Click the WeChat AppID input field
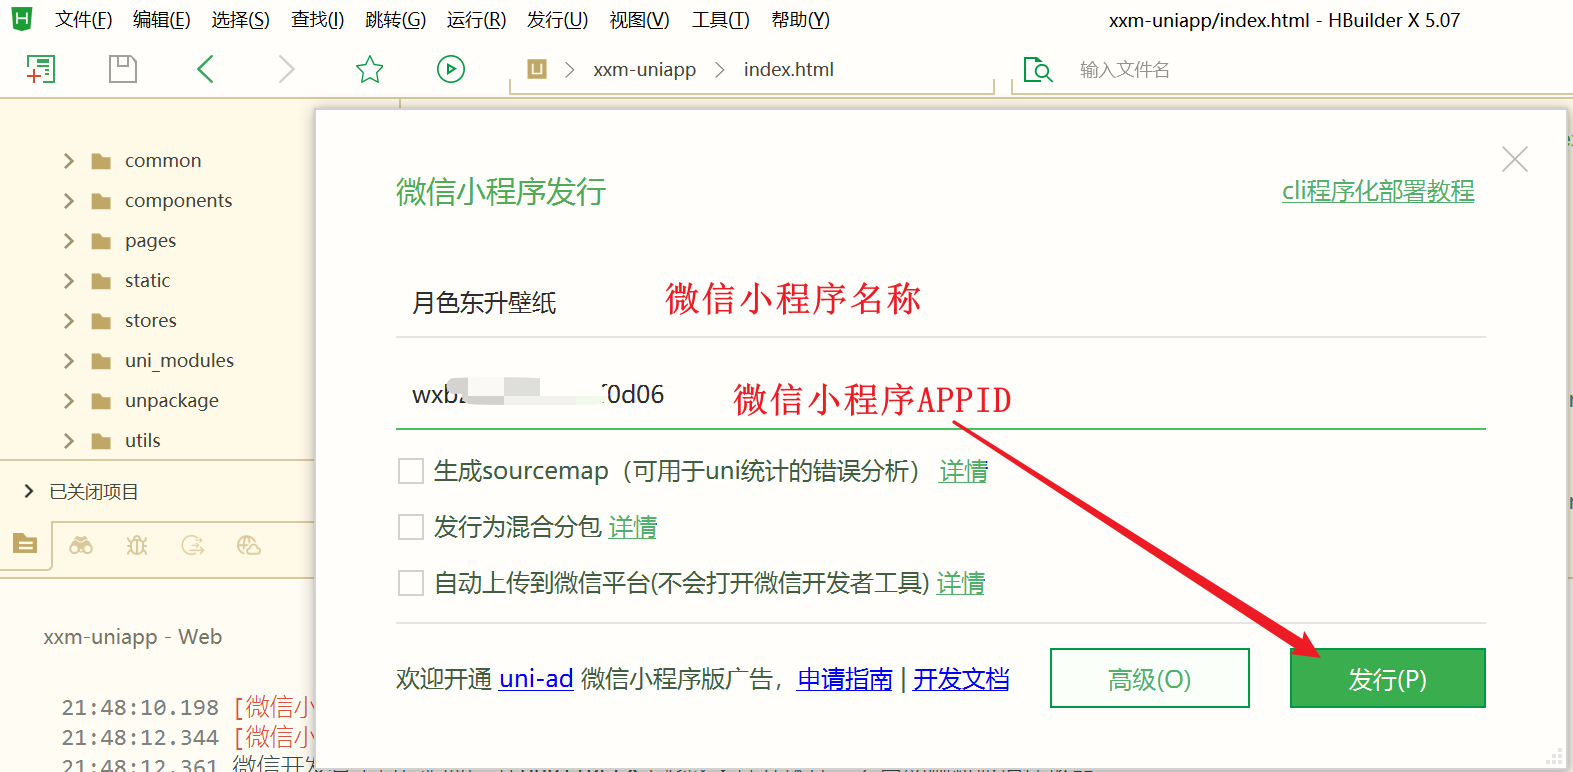Image resolution: width=1573 pixels, height=772 pixels. point(940,396)
